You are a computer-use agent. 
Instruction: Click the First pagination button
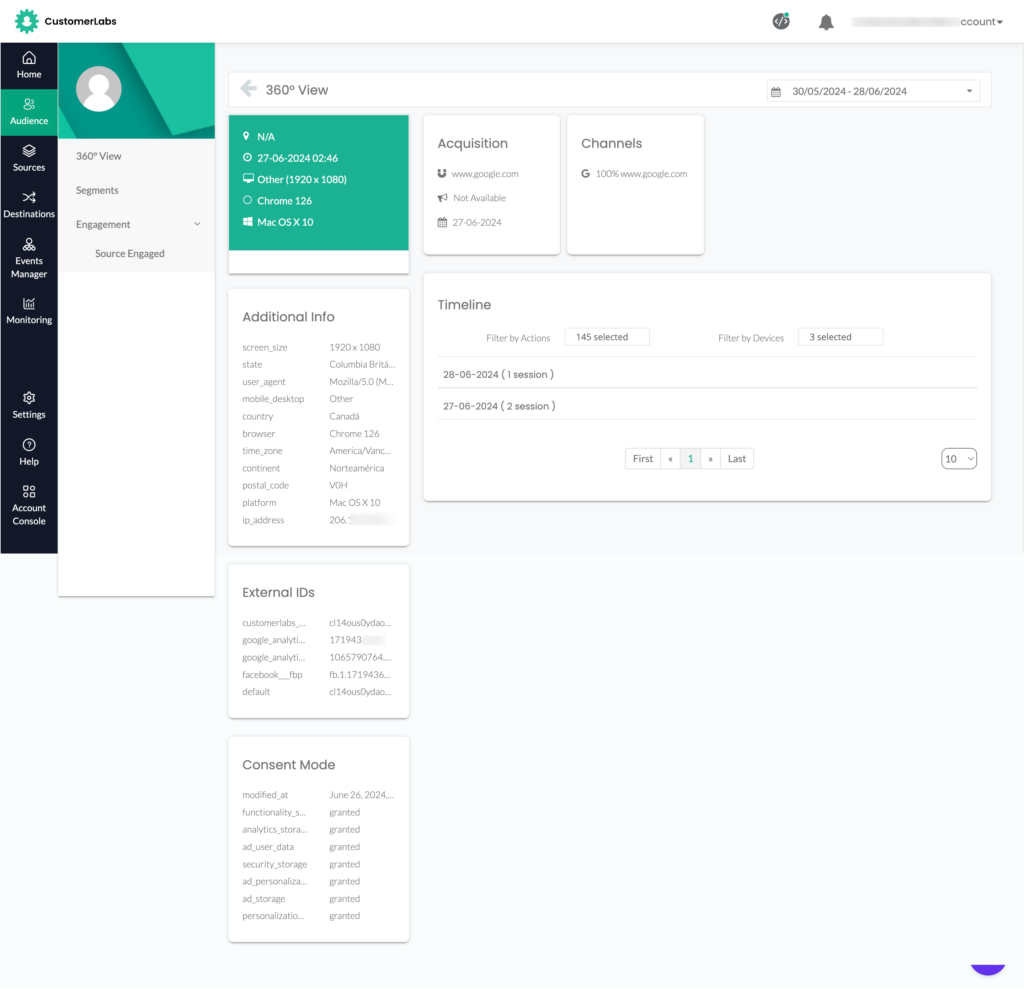tap(643, 459)
